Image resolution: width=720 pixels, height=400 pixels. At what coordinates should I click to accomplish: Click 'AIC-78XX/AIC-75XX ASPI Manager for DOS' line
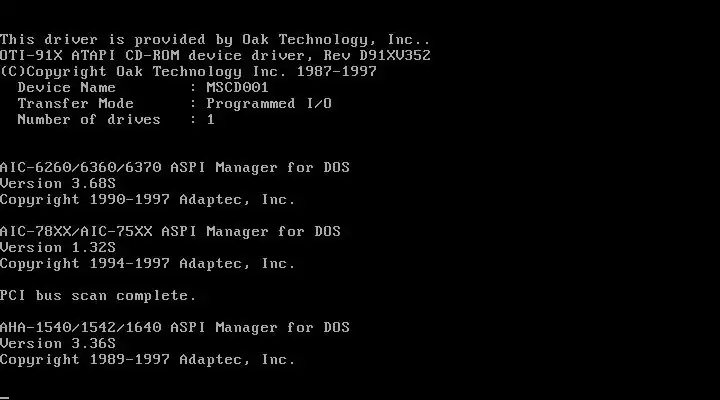tap(170, 231)
